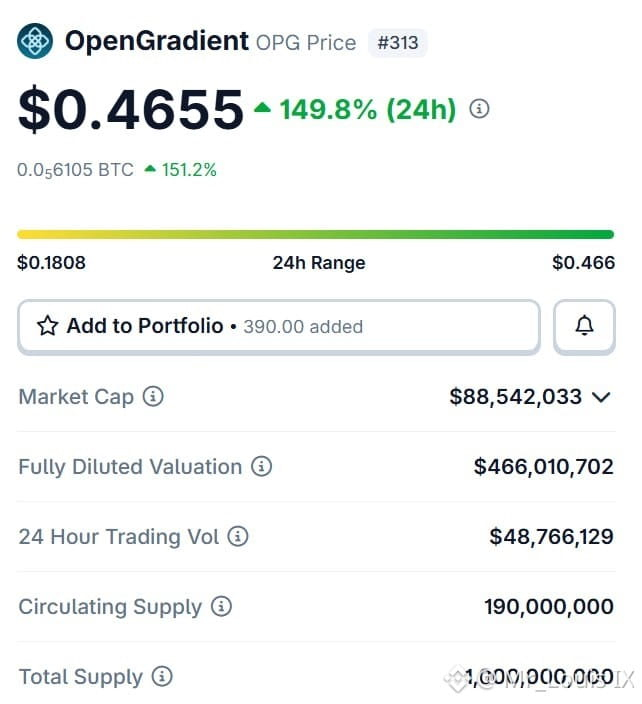The width and height of the screenshot is (642, 704).
Task: Click the BTC price 0.0₅6105 text
Action: pos(75,171)
